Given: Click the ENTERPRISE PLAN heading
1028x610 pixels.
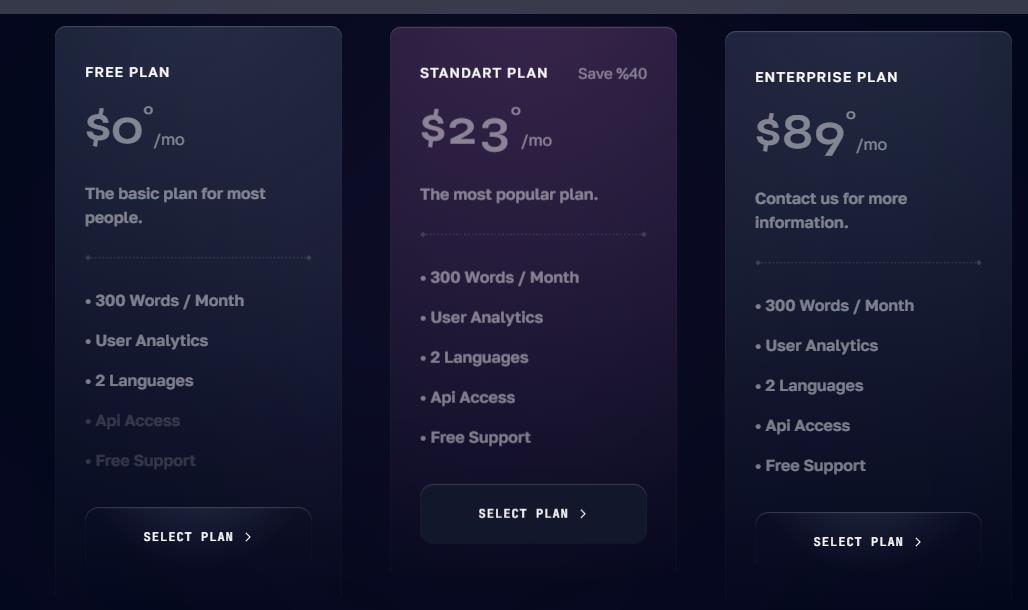Looking at the screenshot, I should tap(826, 77).
